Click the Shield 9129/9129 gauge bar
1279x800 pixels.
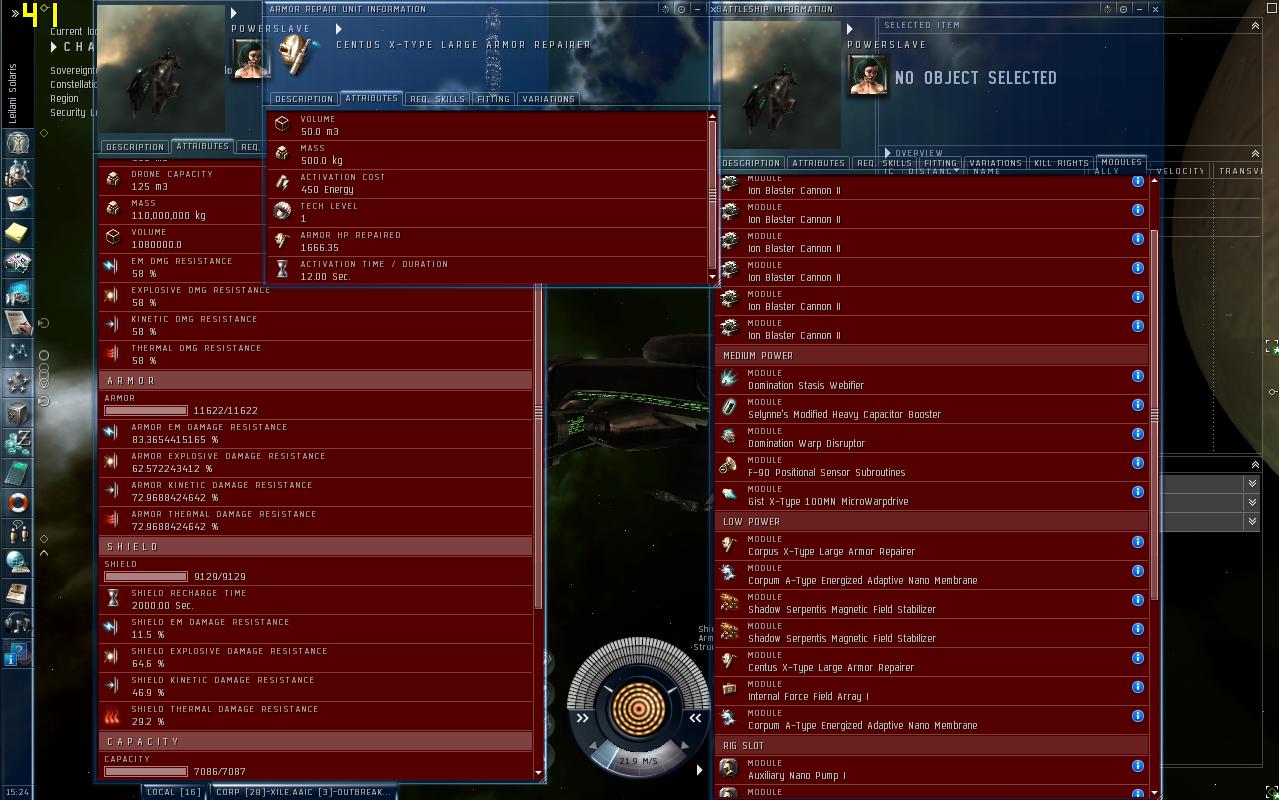[x=146, y=576]
